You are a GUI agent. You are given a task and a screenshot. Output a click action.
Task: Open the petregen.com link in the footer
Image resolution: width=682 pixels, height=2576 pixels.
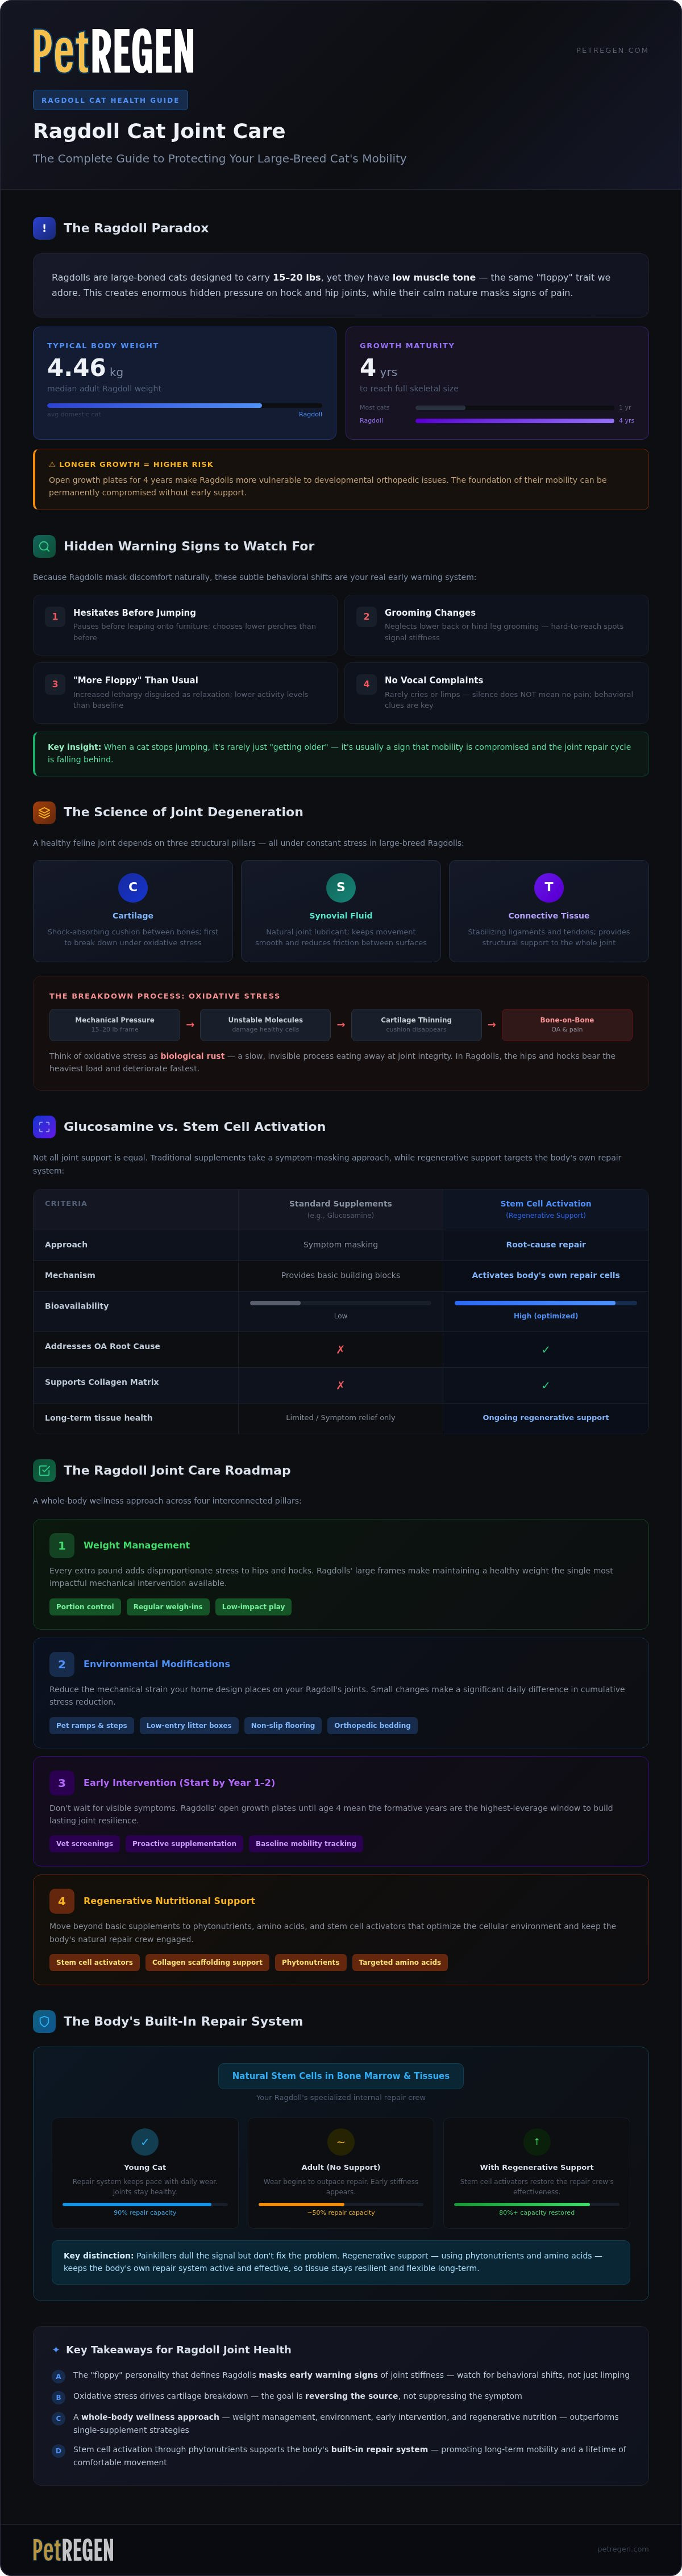[623, 2549]
